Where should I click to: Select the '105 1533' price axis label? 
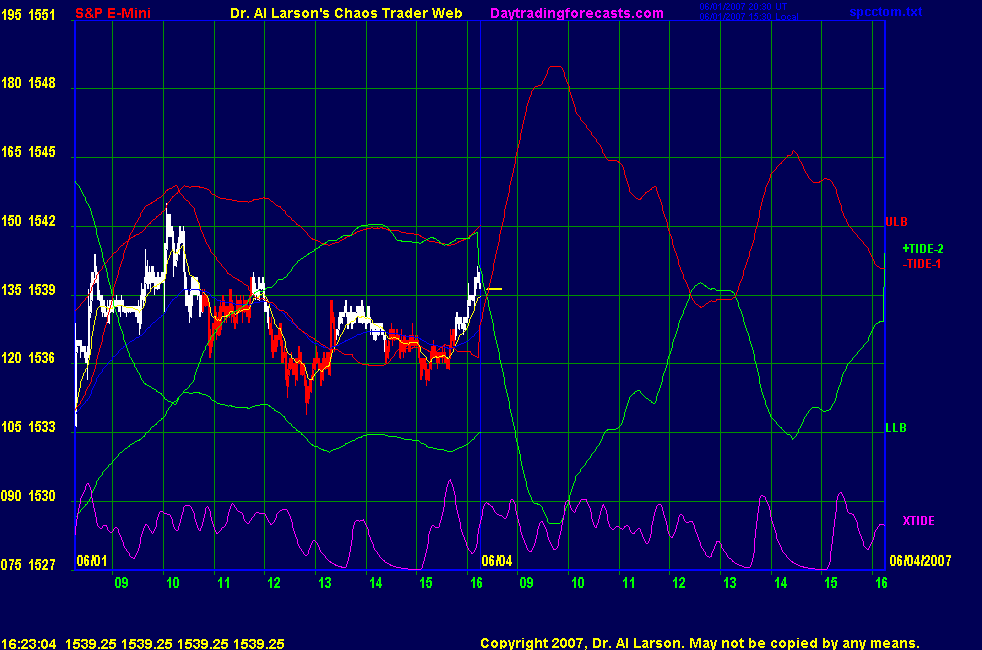[x=28, y=426]
